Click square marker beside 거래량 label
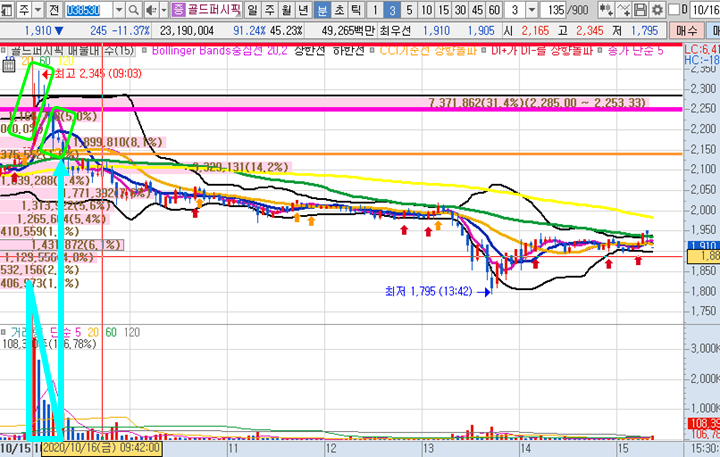Viewport: 720px width, 457px height. pyautogui.click(x=3, y=332)
